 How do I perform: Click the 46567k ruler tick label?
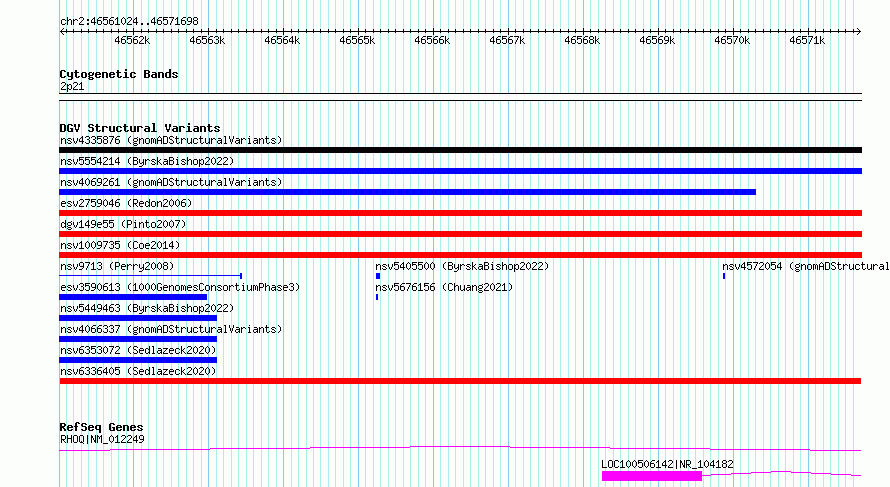click(x=507, y=41)
